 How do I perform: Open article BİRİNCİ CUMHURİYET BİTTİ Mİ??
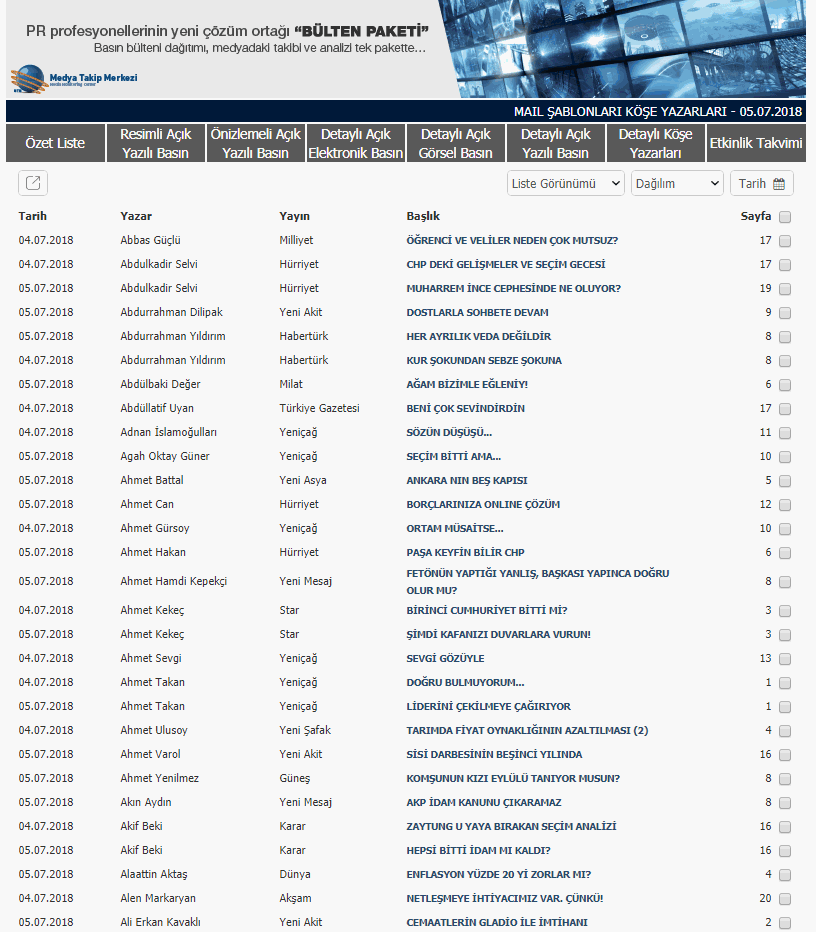[487, 610]
